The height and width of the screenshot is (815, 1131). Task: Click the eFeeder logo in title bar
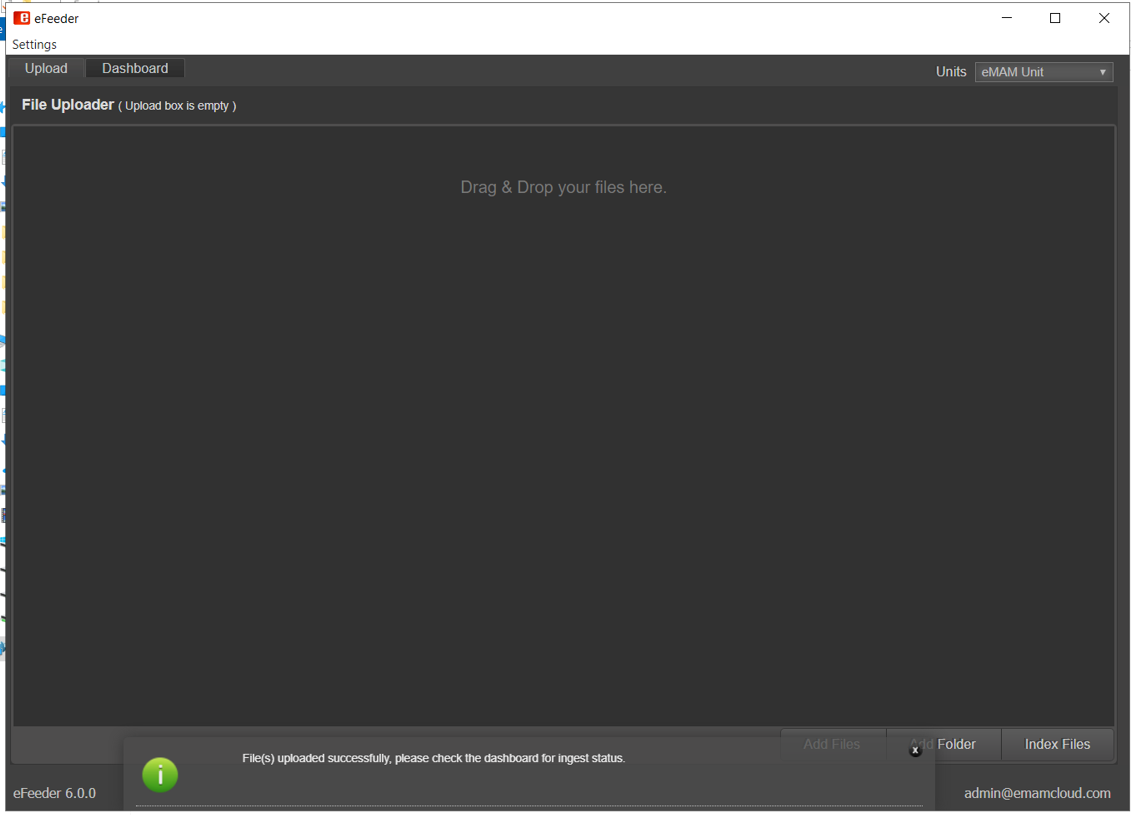[x=21, y=18]
